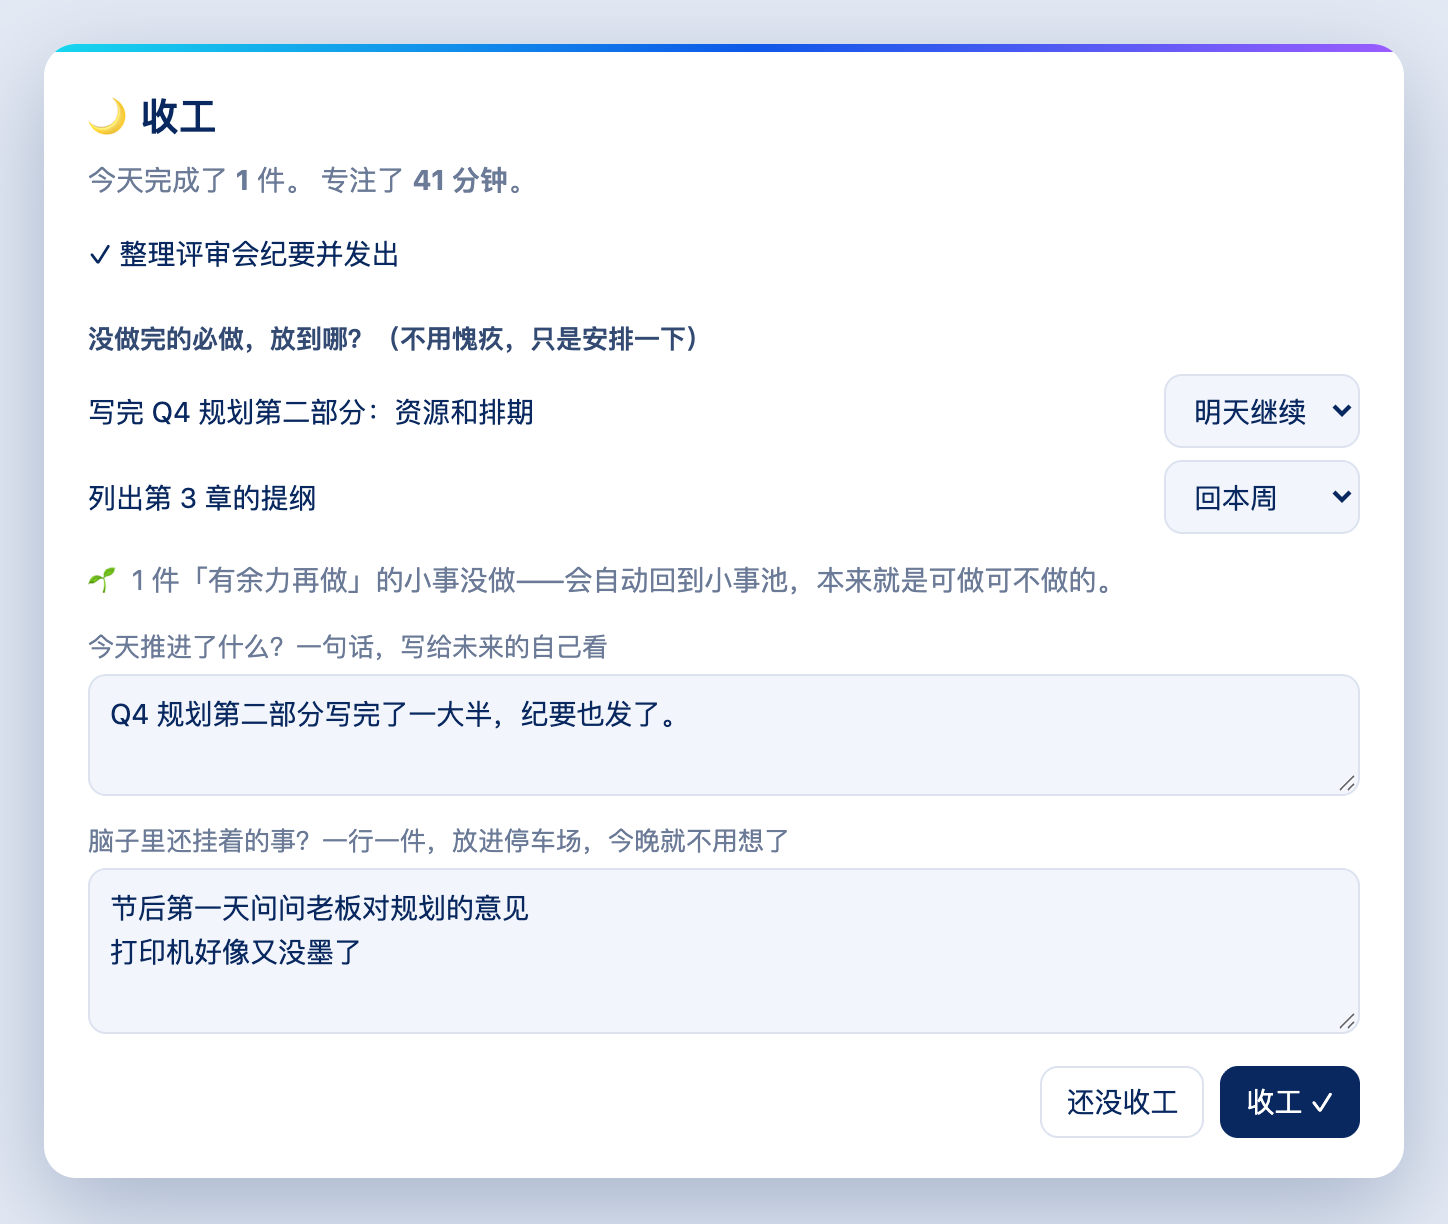Open the 回本周 dropdown for 第 3 章提纲
This screenshot has height=1224, width=1448.
tap(1261, 497)
